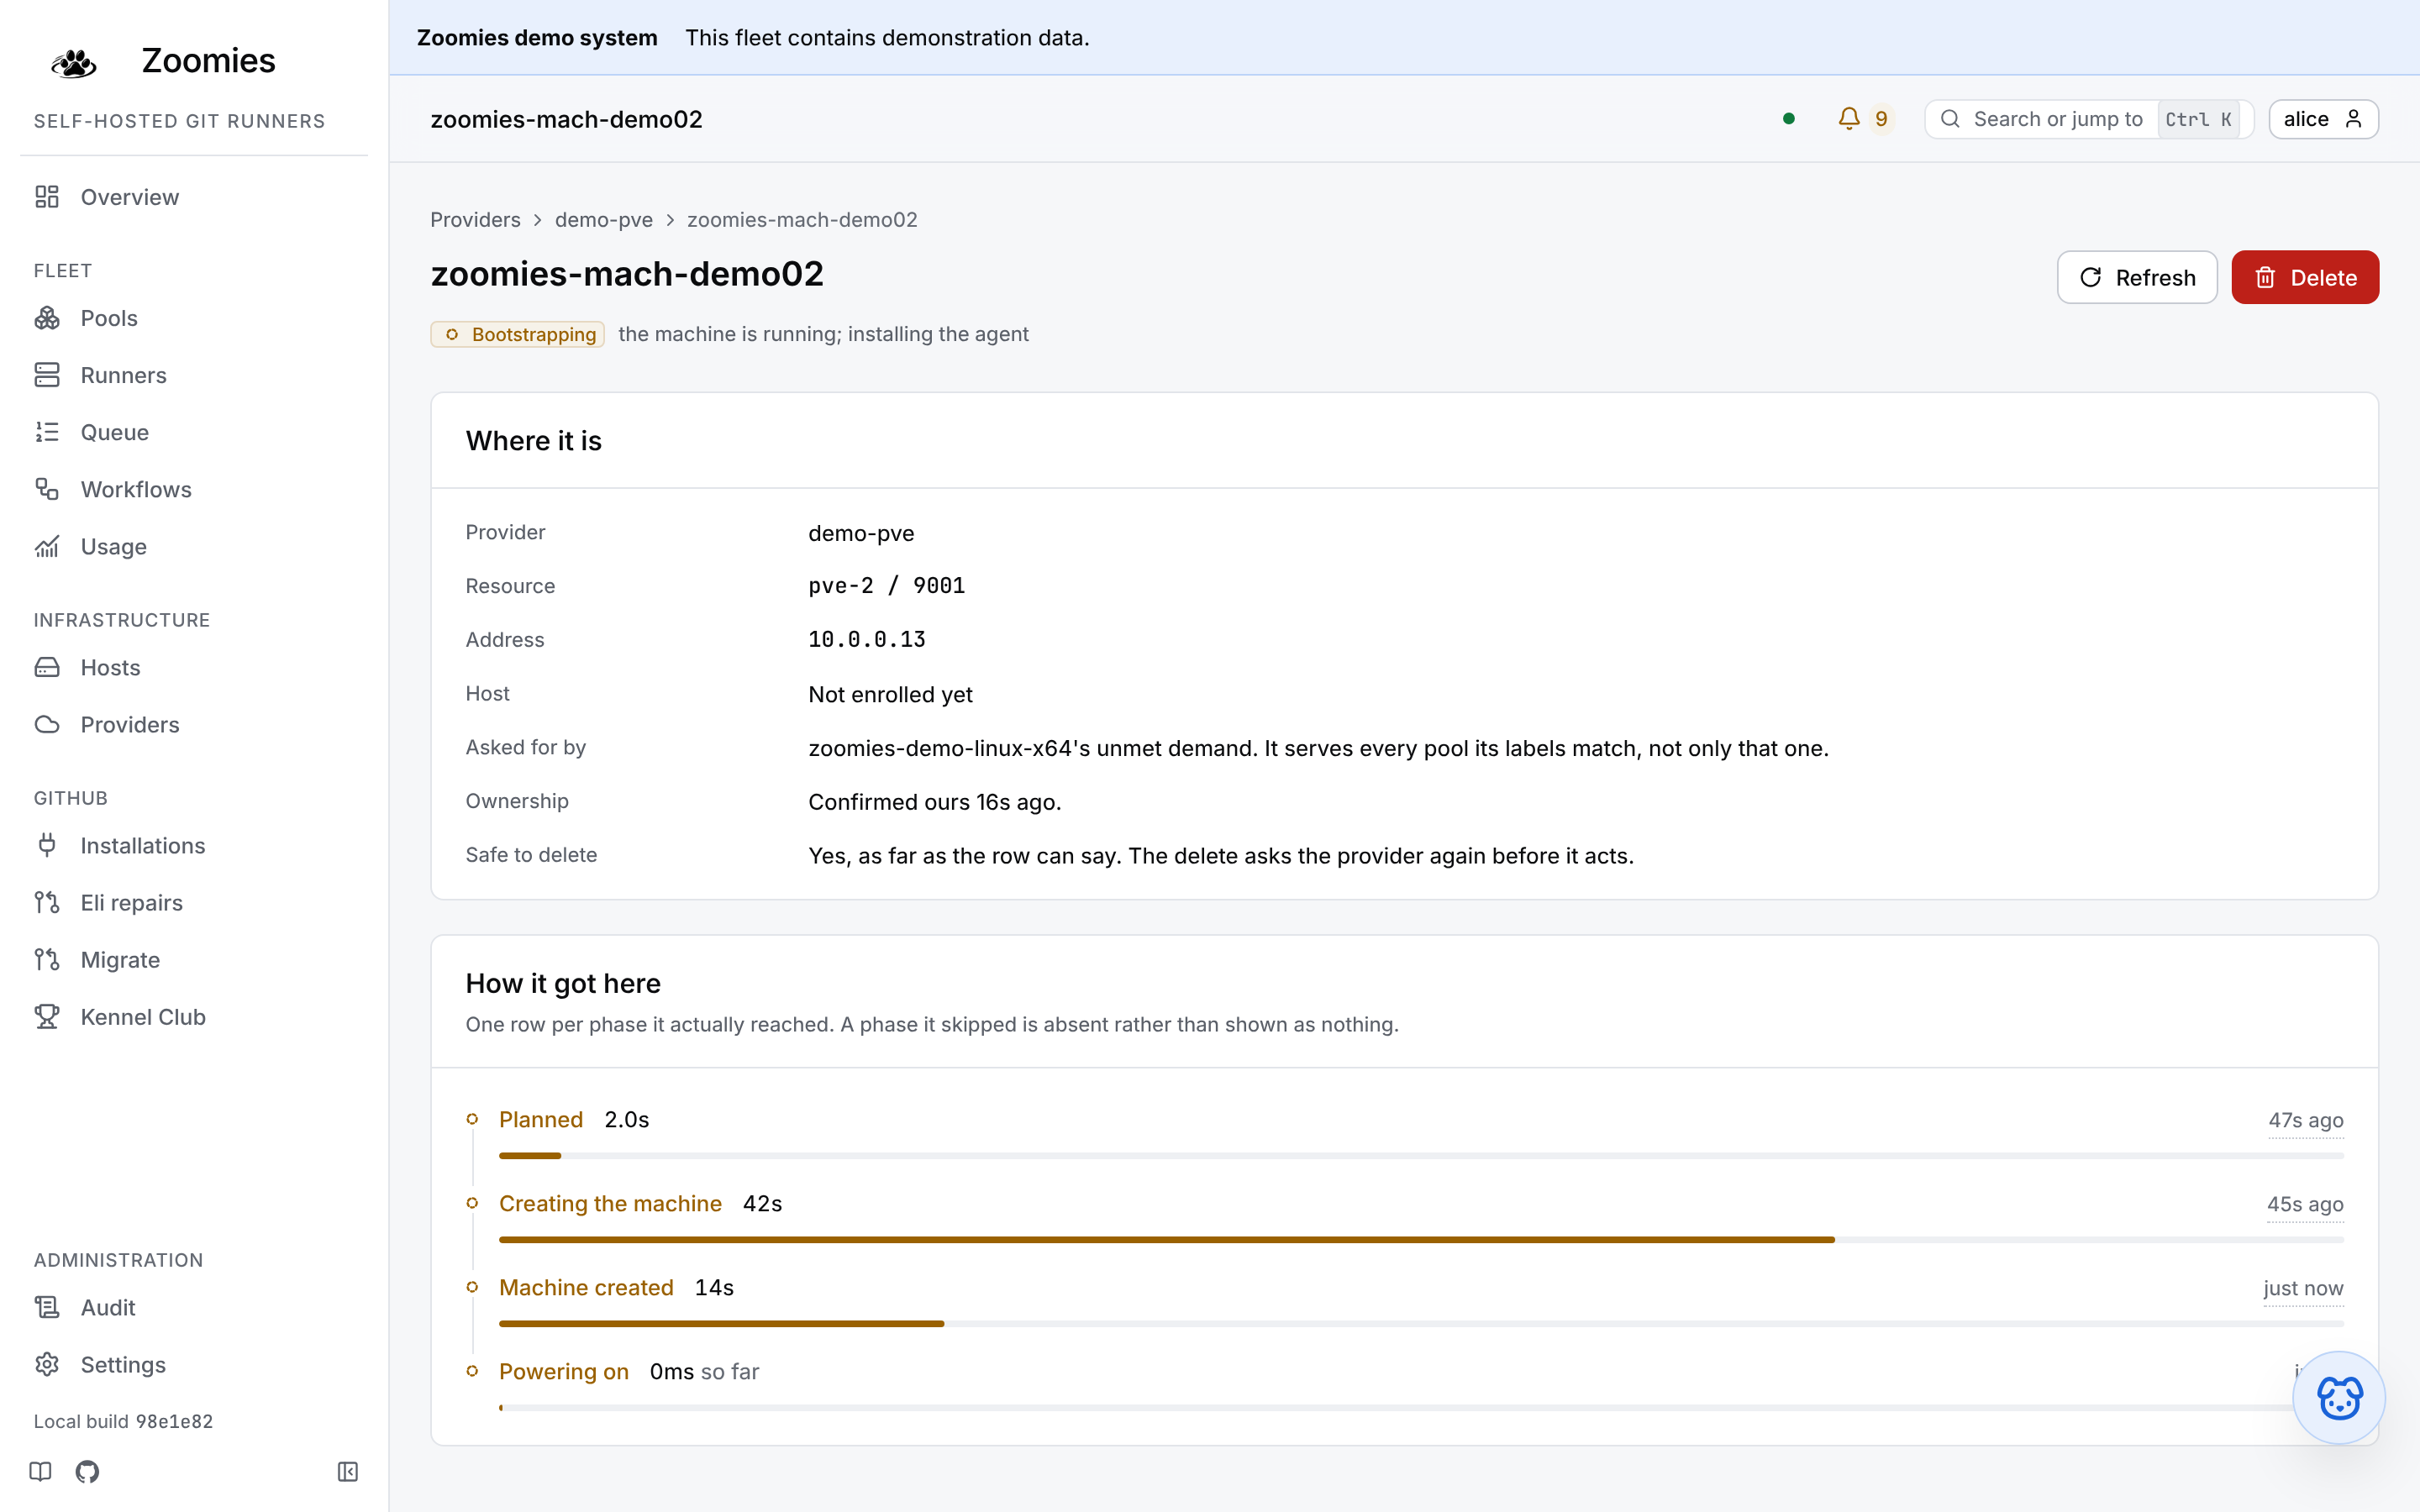Open Migrate page
The width and height of the screenshot is (2420, 1512).
194,959
